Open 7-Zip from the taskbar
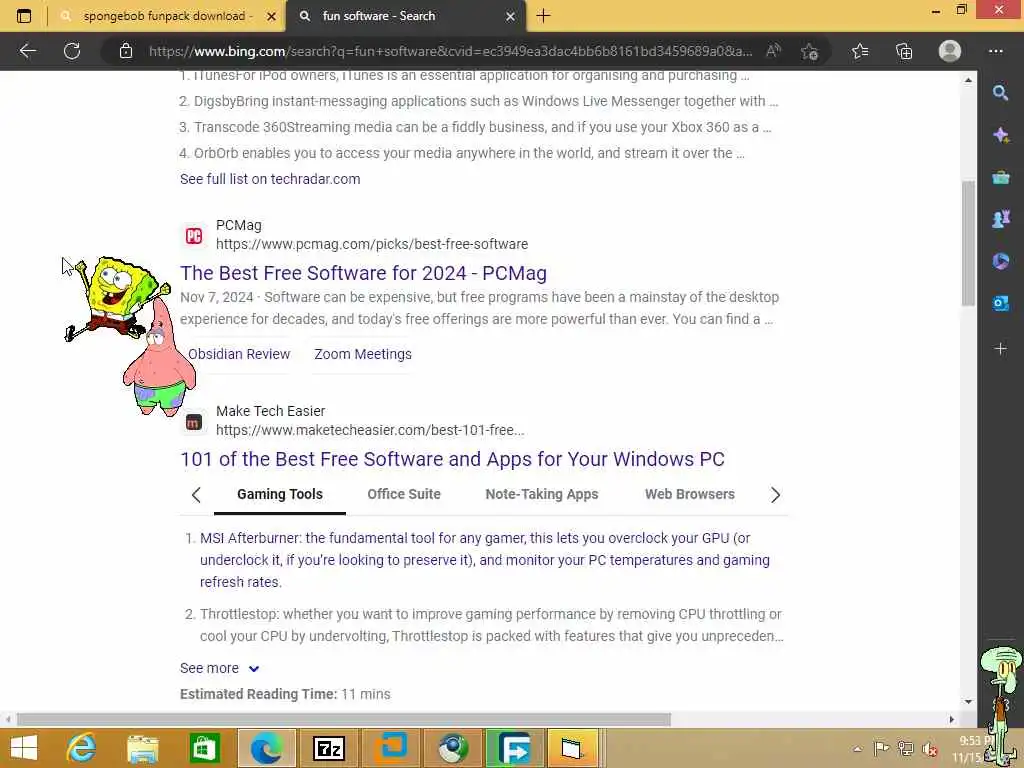The image size is (1024, 768). click(x=328, y=748)
